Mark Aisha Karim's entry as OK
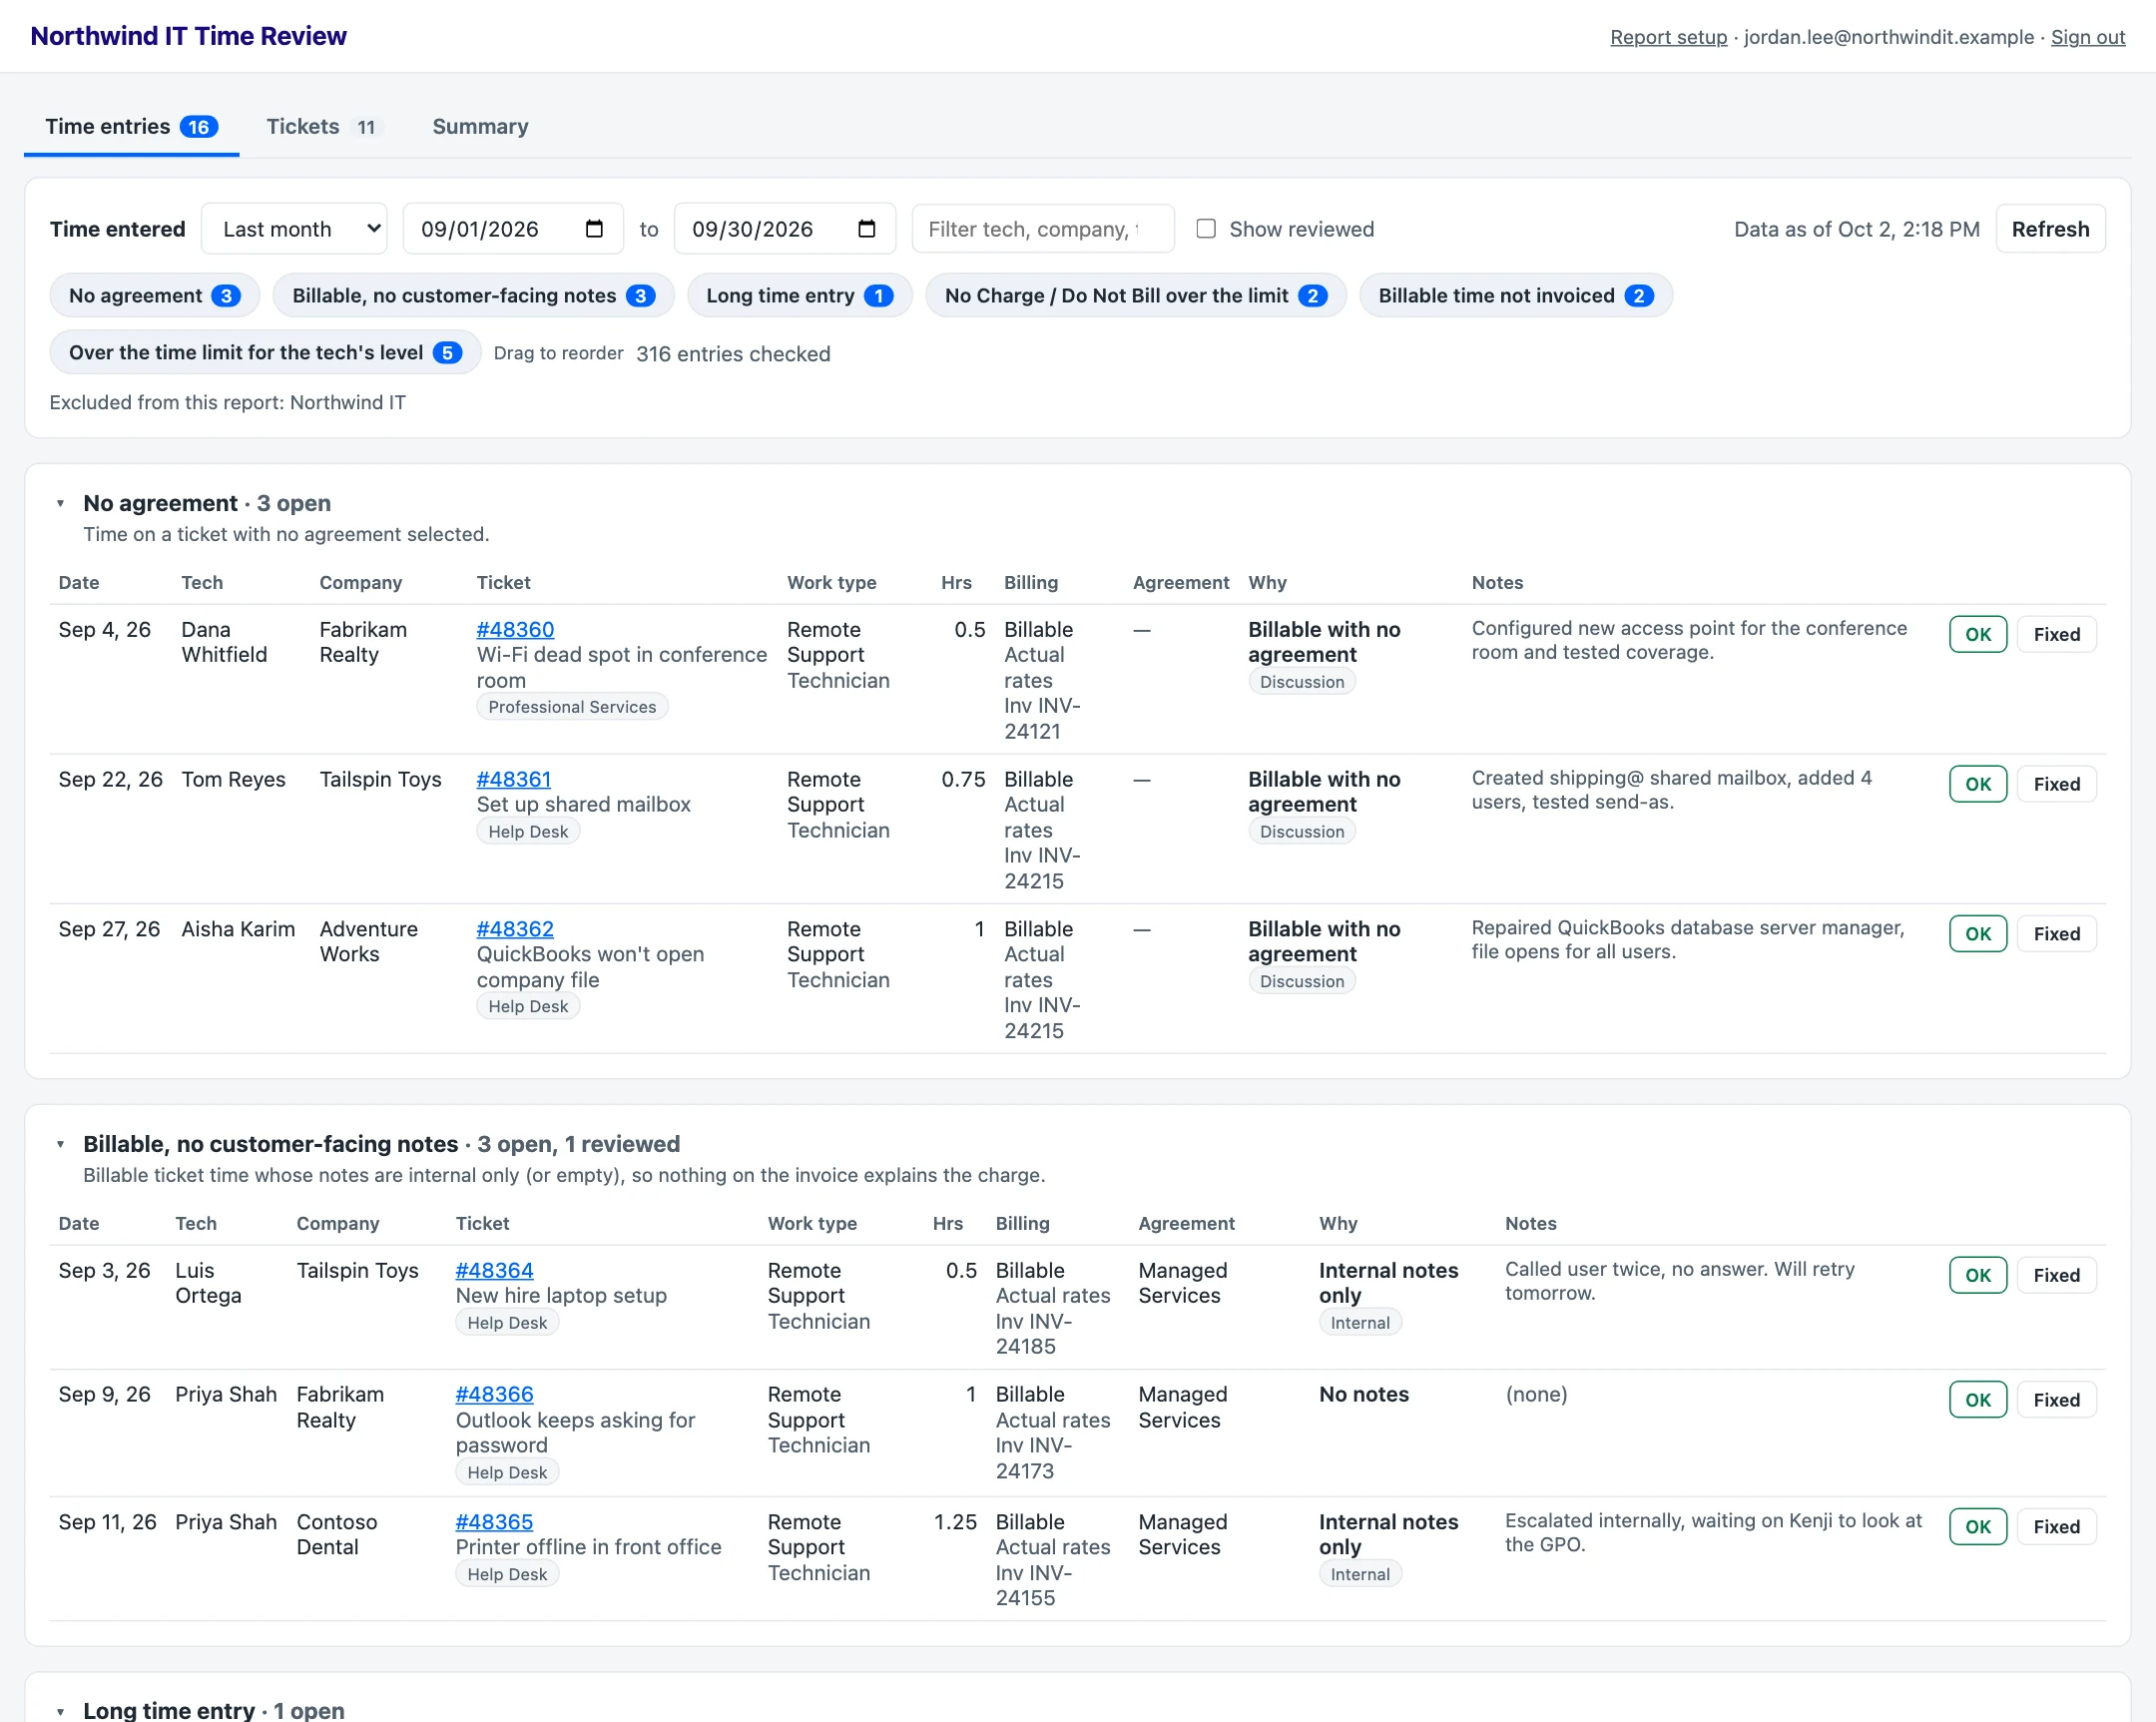 click(1977, 935)
